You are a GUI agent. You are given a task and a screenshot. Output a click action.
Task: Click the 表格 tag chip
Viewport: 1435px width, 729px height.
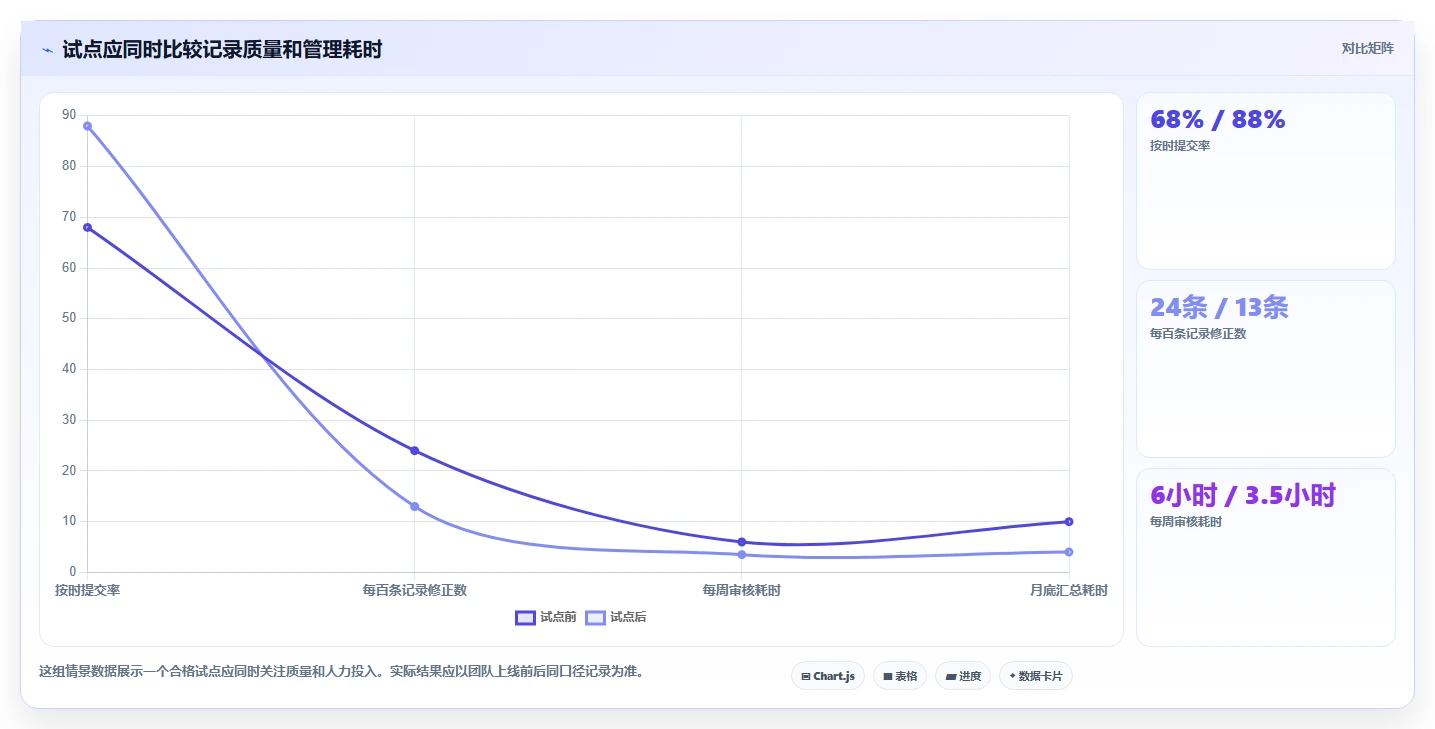click(x=899, y=676)
